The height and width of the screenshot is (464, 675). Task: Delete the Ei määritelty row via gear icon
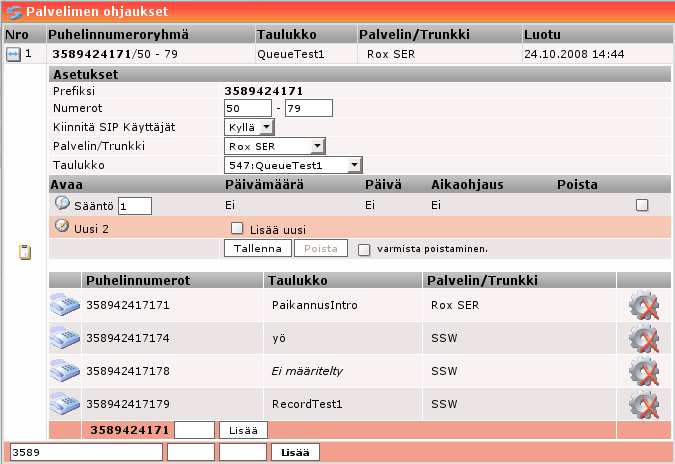(x=644, y=371)
